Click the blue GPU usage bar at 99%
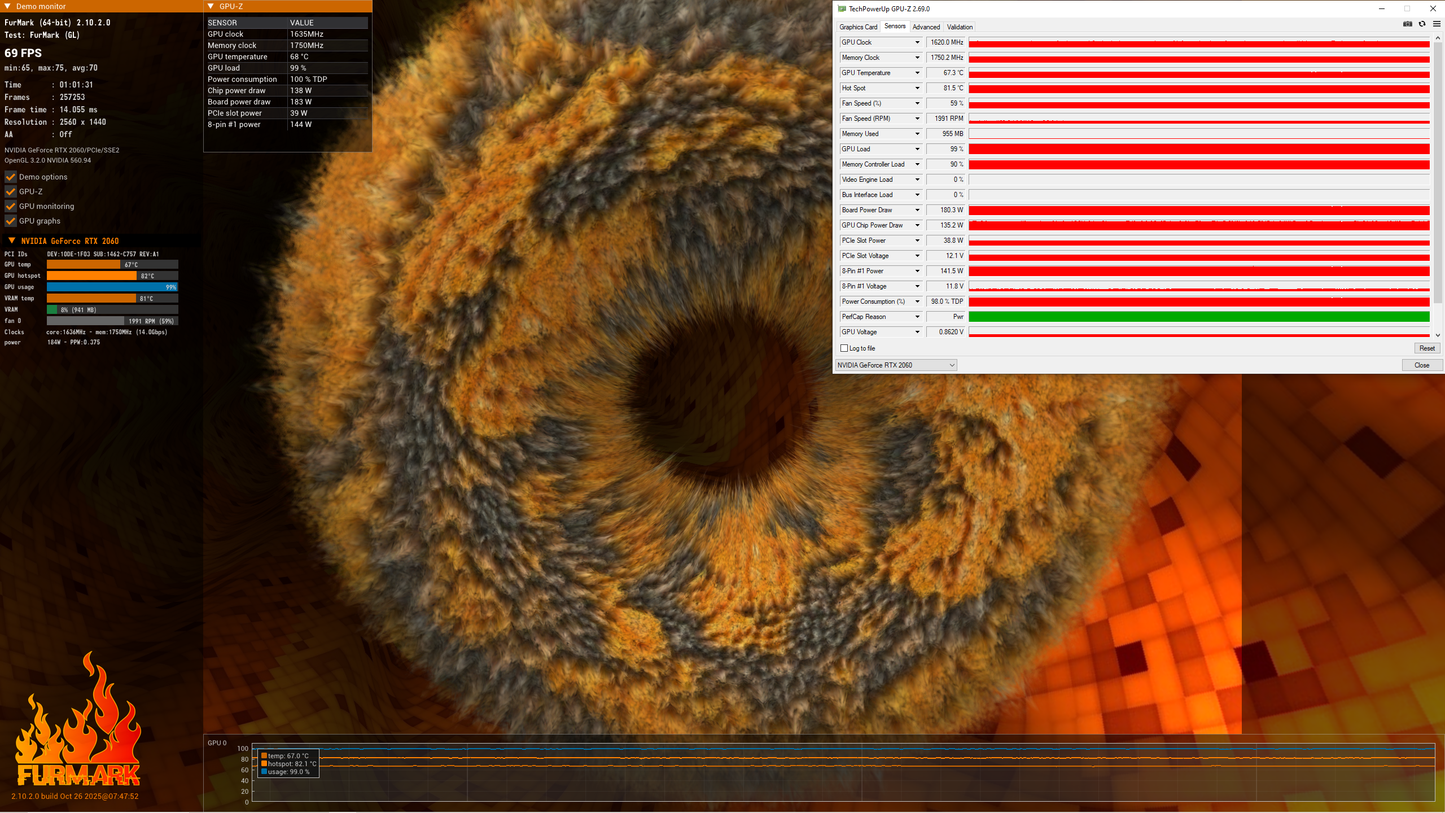 coord(113,287)
